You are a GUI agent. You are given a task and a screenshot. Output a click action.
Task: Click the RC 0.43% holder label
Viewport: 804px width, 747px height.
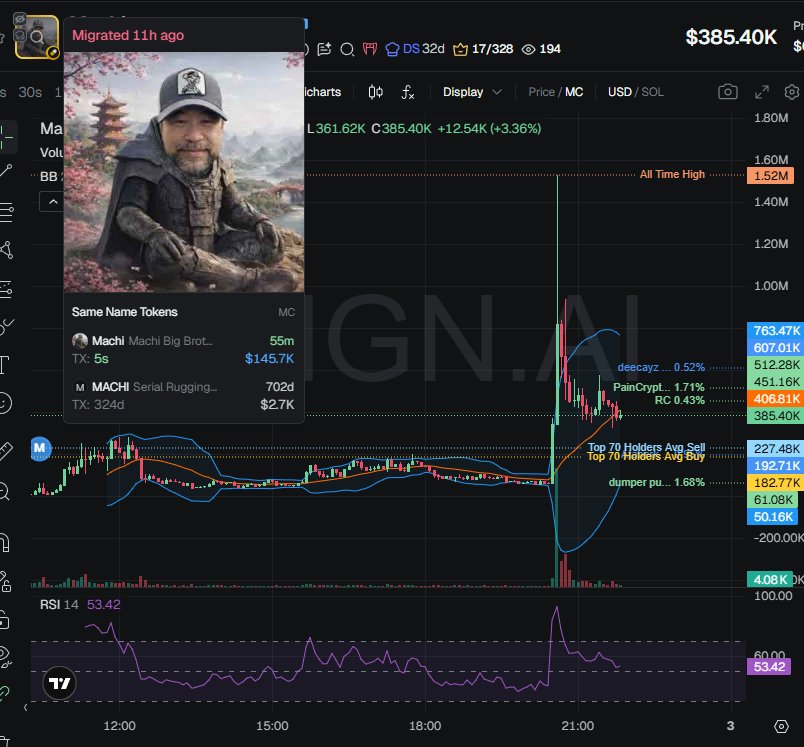(679, 400)
